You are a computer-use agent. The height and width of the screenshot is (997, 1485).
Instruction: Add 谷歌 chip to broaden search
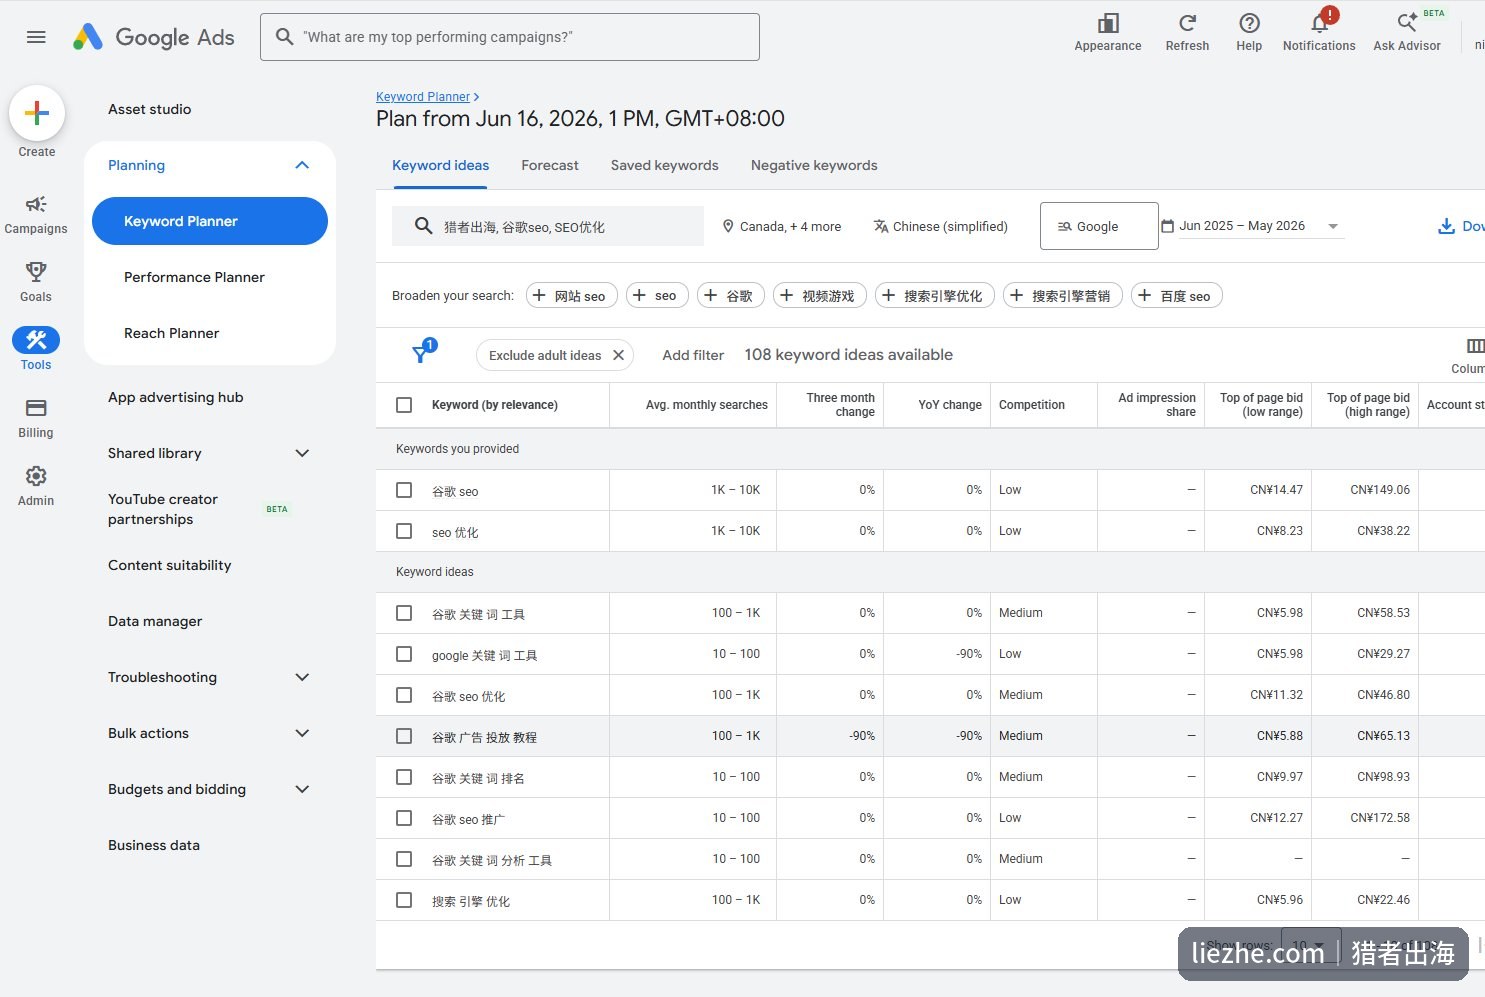731,295
